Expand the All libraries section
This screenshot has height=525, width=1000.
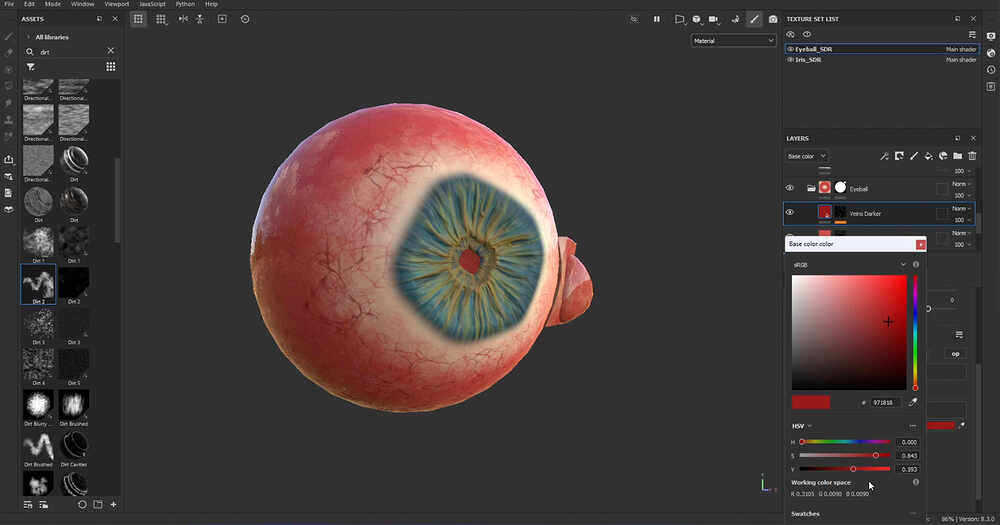27,37
